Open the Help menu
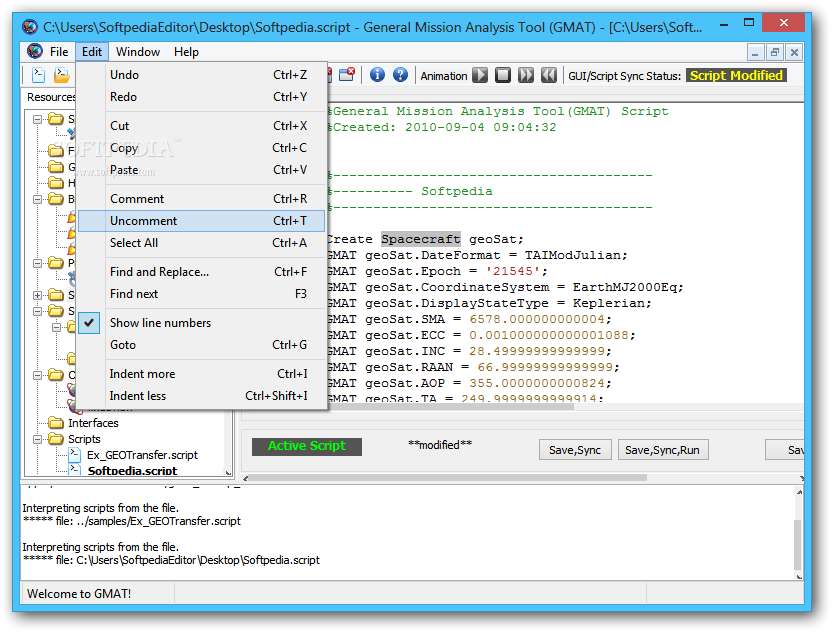This screenshot has height=632, width=832. (186, 52)
